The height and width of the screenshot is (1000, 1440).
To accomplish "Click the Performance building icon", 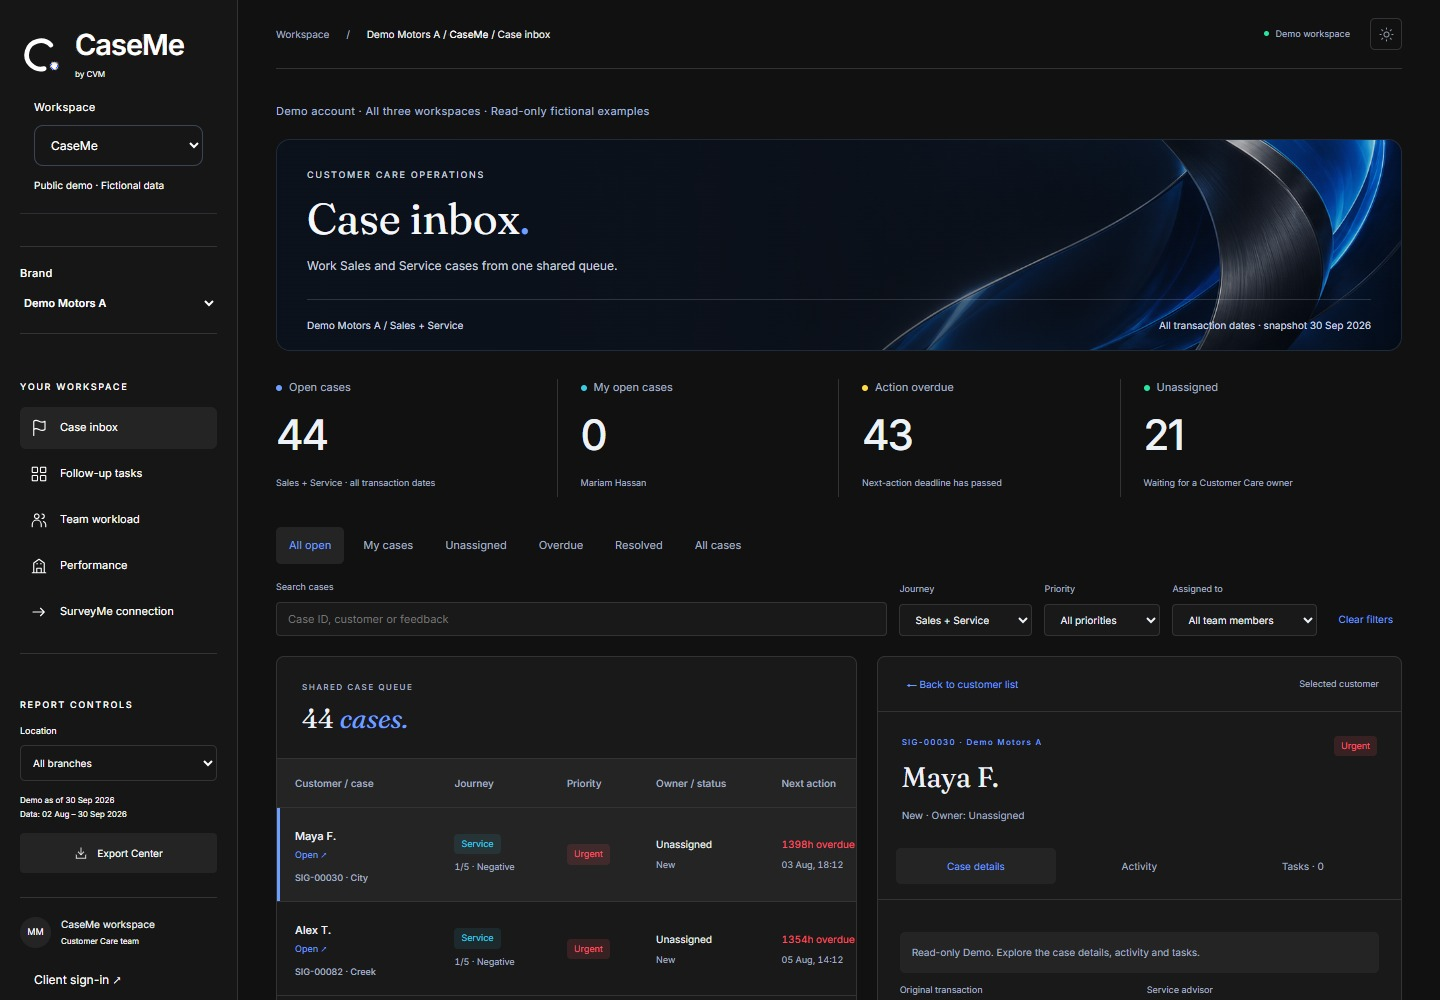I will [x=39, y=566].
